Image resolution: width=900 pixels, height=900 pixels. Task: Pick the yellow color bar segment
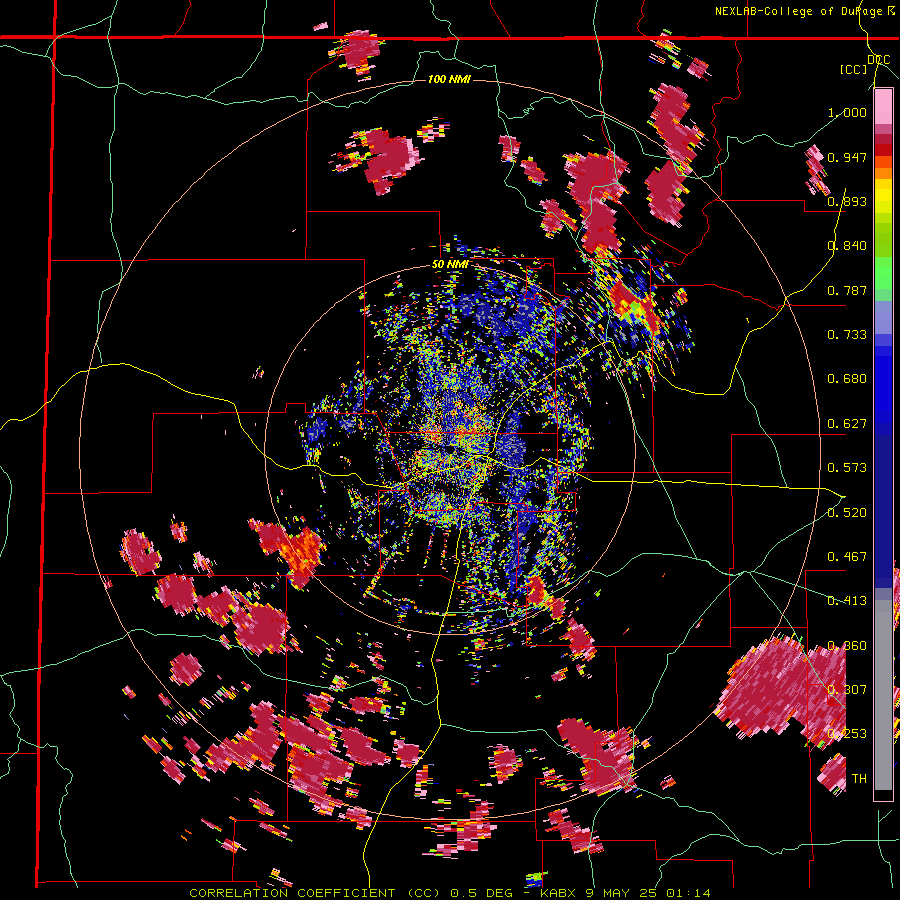pyautogui.click(x=883, y=196)
